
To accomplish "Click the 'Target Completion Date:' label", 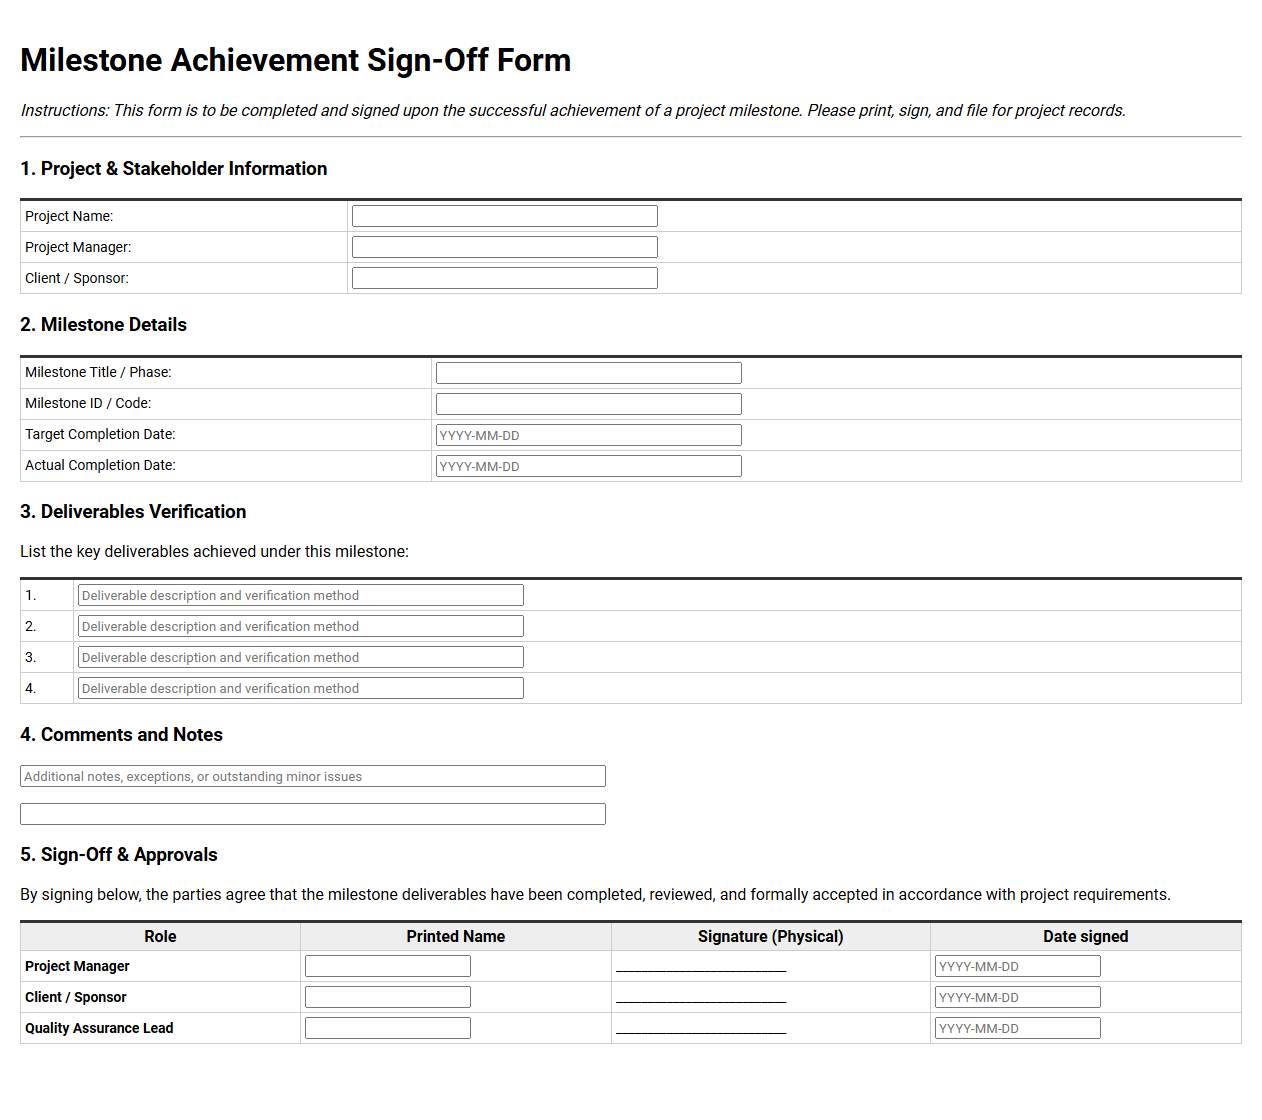I will coord(100,434).
